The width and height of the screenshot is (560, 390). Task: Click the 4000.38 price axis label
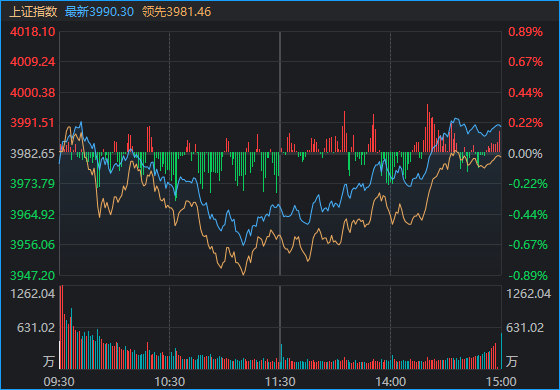(32, 93)
